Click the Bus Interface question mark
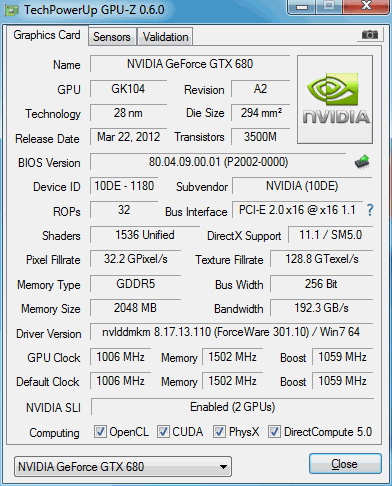This screenshot has width=392, height=486. click(x=370, y=210)
